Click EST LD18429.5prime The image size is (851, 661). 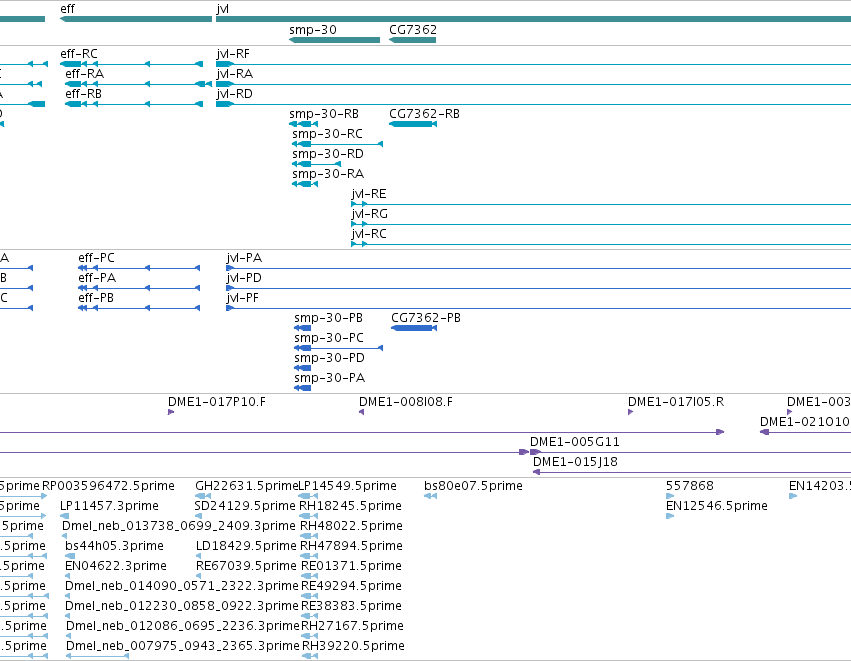[x=199, y=556]
